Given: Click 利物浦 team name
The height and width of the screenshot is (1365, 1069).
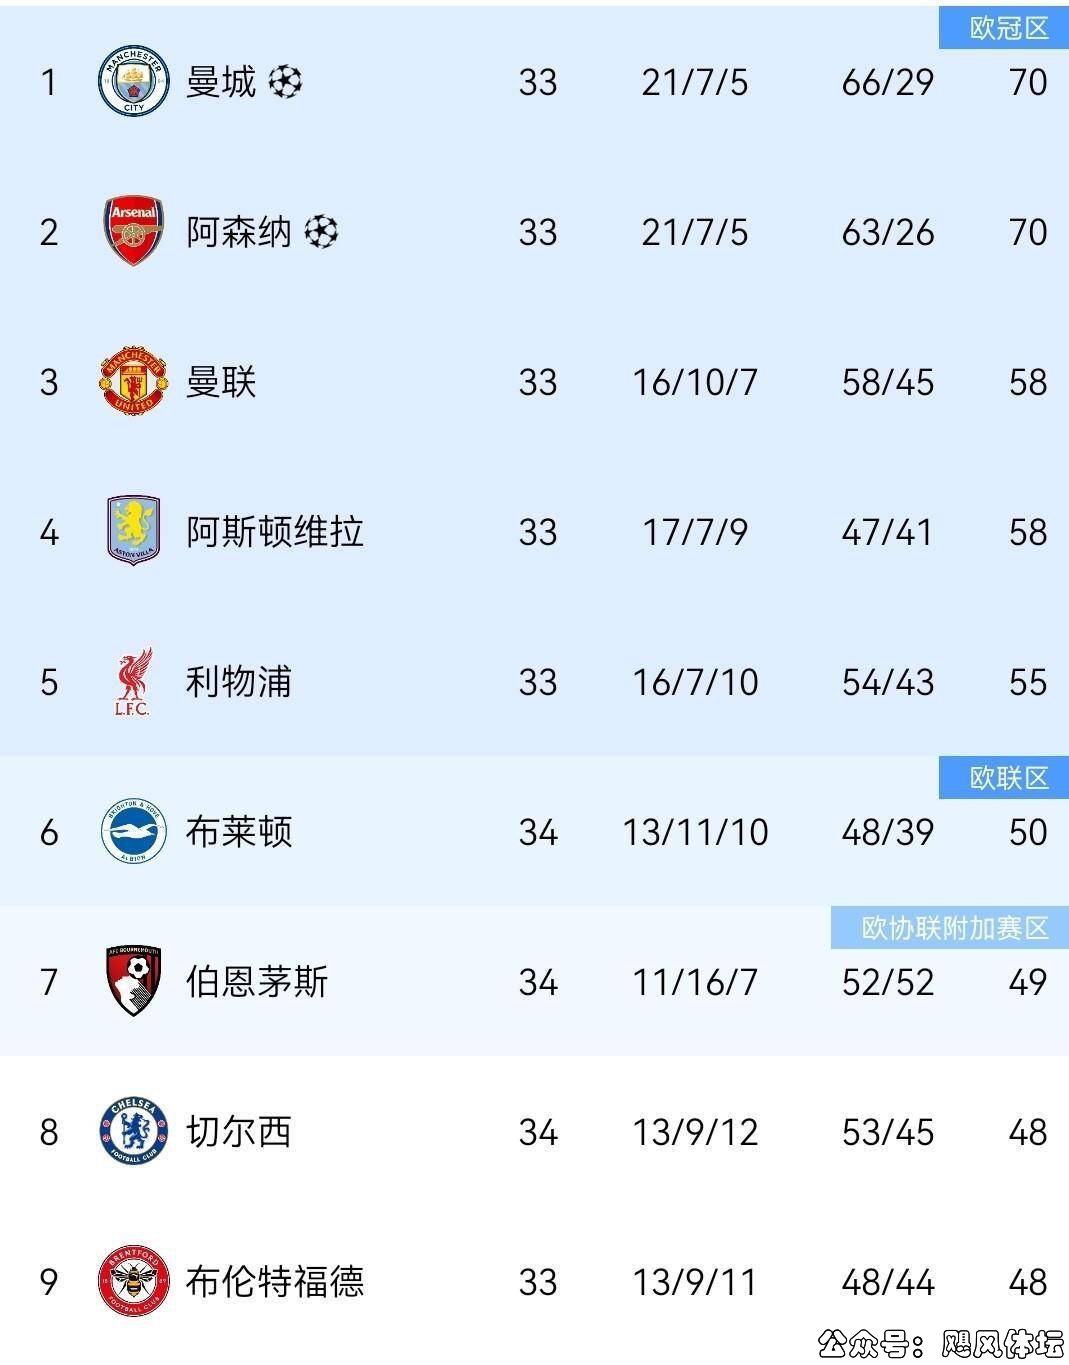Looking at the screenshot, I should click(238, 682).
